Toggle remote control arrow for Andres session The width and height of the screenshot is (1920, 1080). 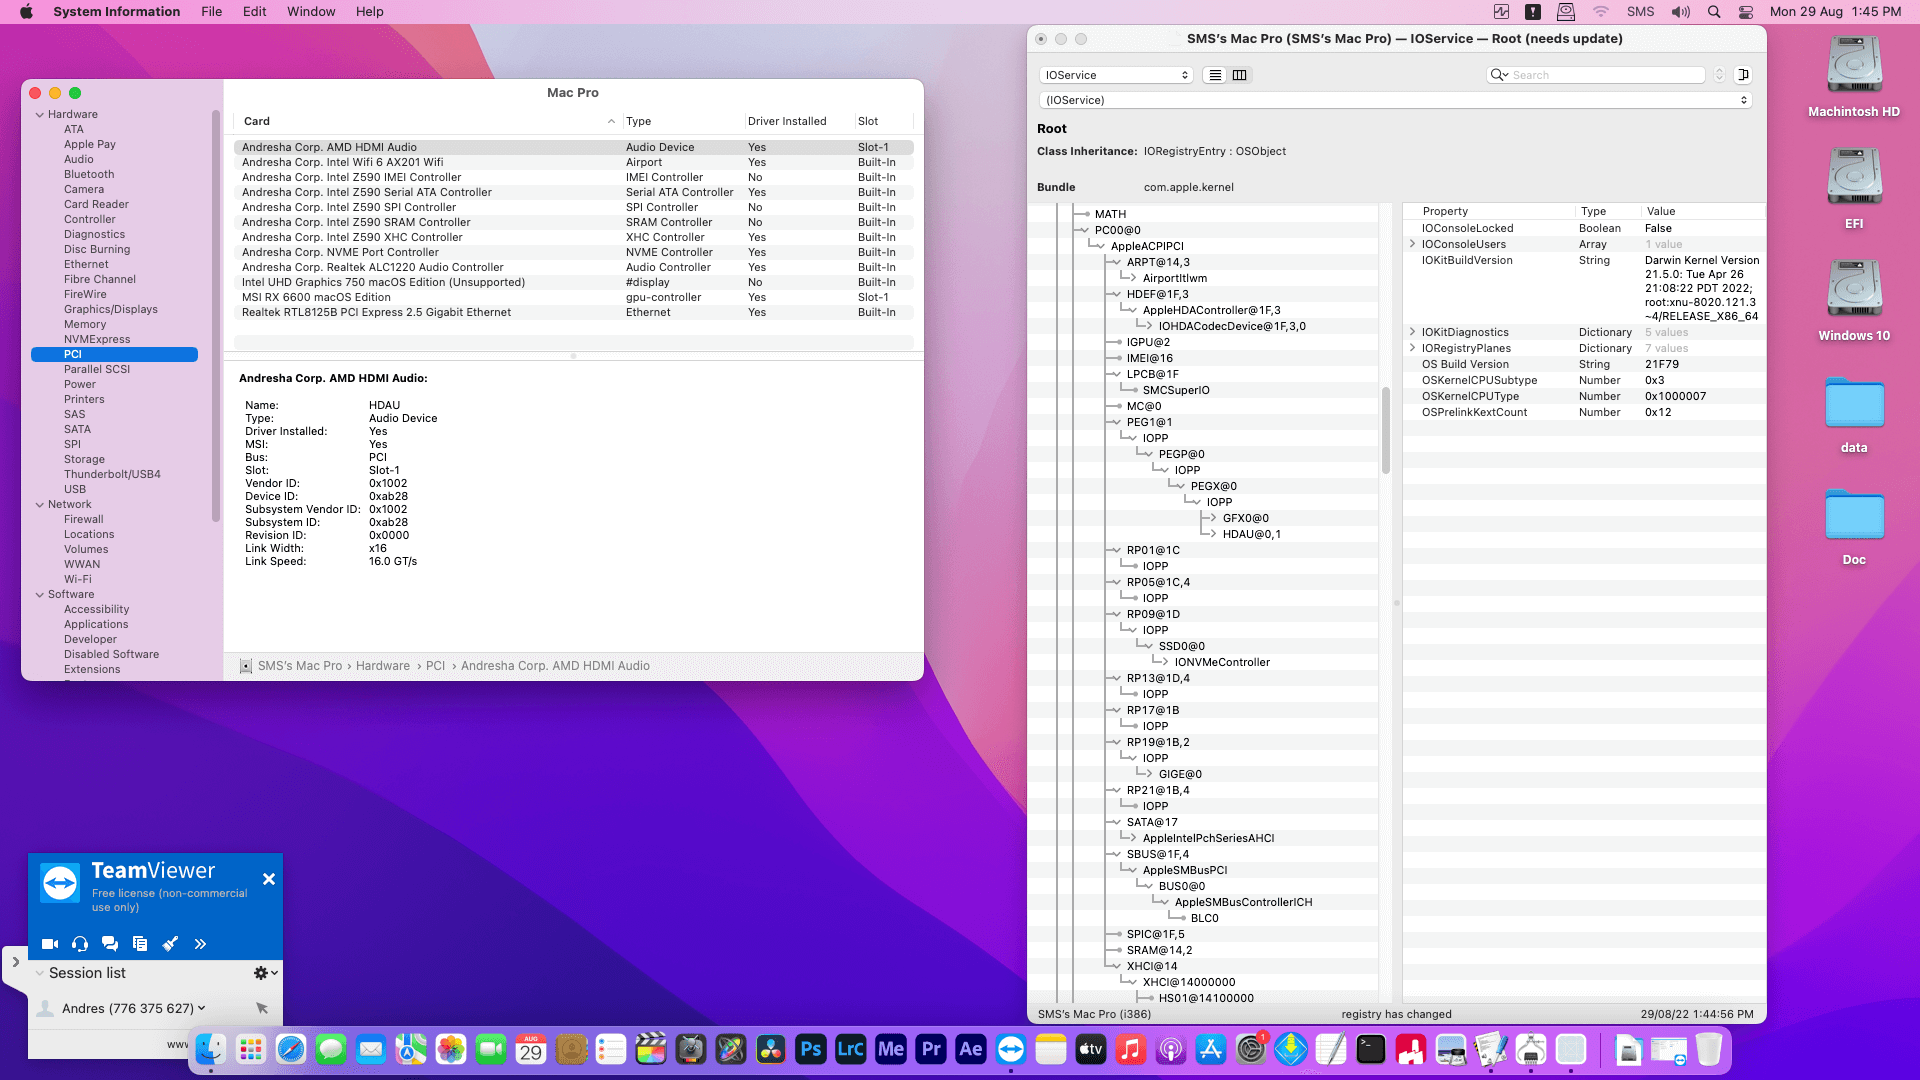pos(262,1008)
